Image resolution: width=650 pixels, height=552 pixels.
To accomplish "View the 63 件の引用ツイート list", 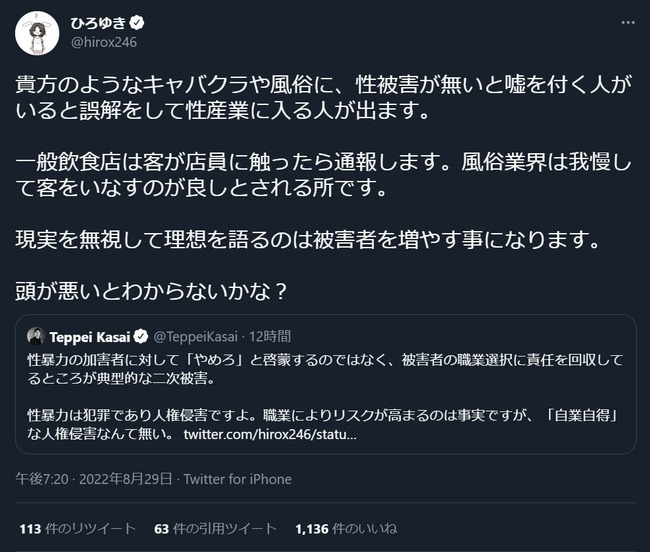I will pos(215,529).
